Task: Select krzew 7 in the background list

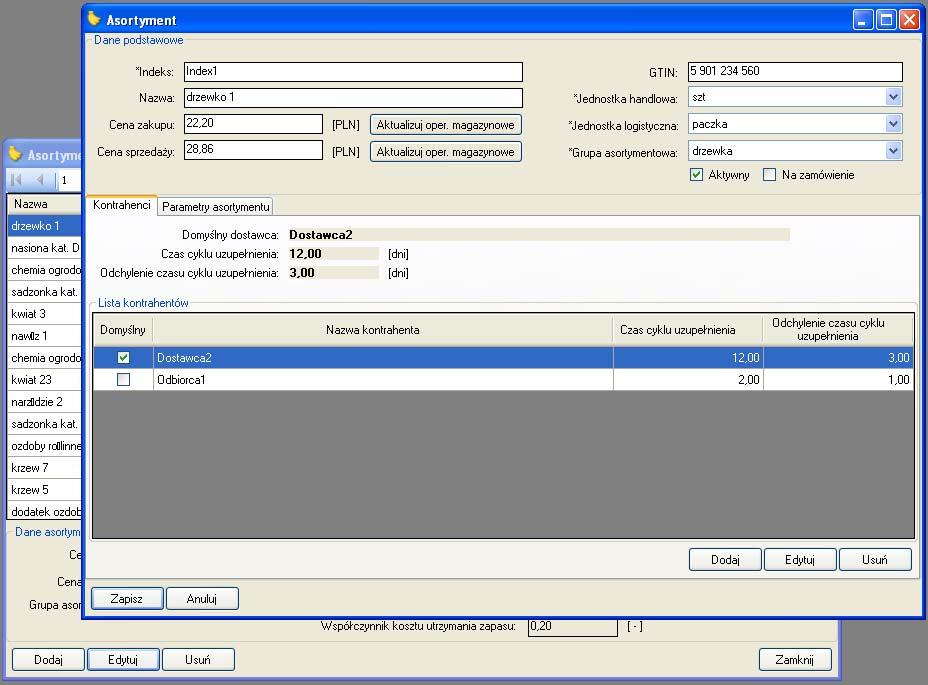Action: pyautogui.click(x=45, y=468)
